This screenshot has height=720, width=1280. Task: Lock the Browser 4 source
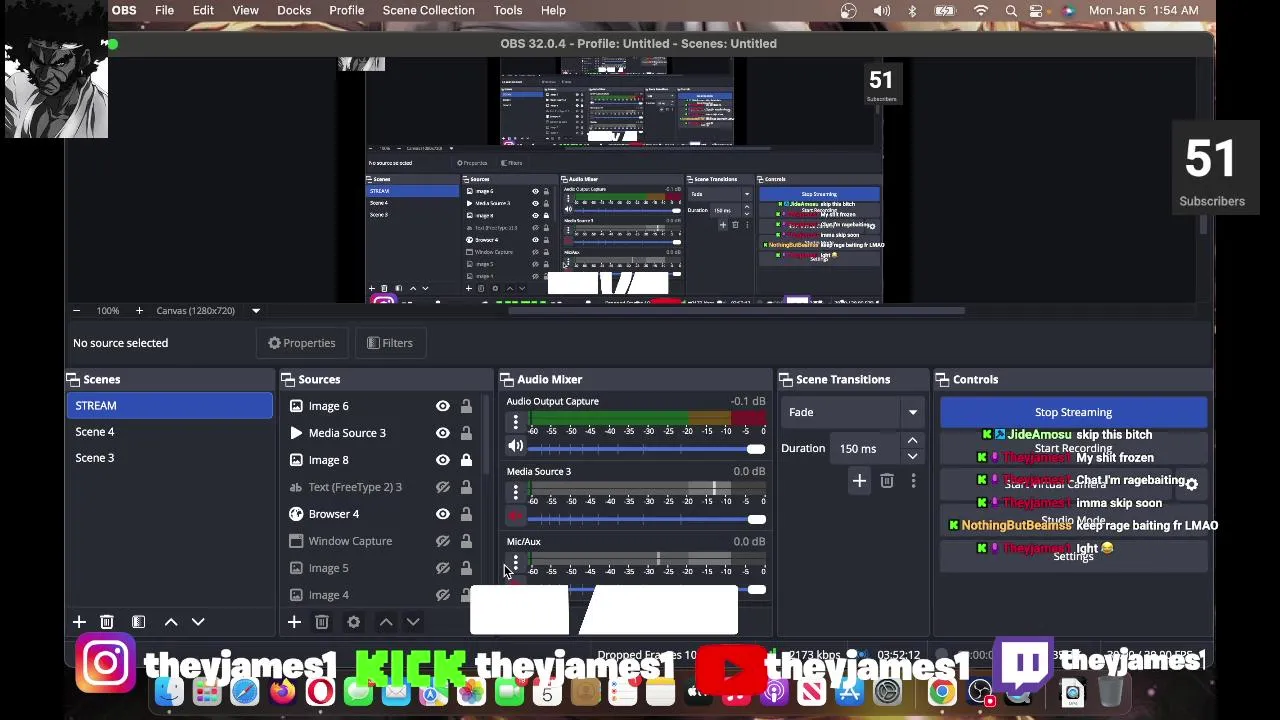pos(466,514)
